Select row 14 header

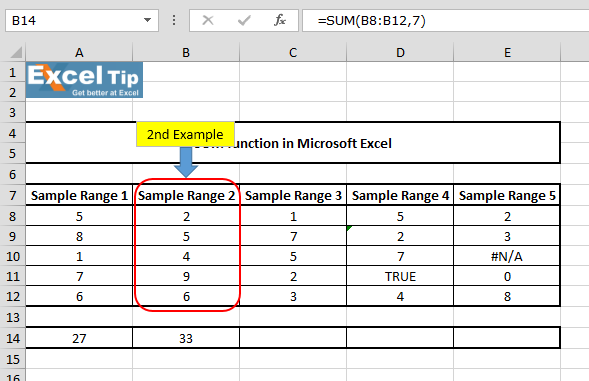tap(13, 338)
